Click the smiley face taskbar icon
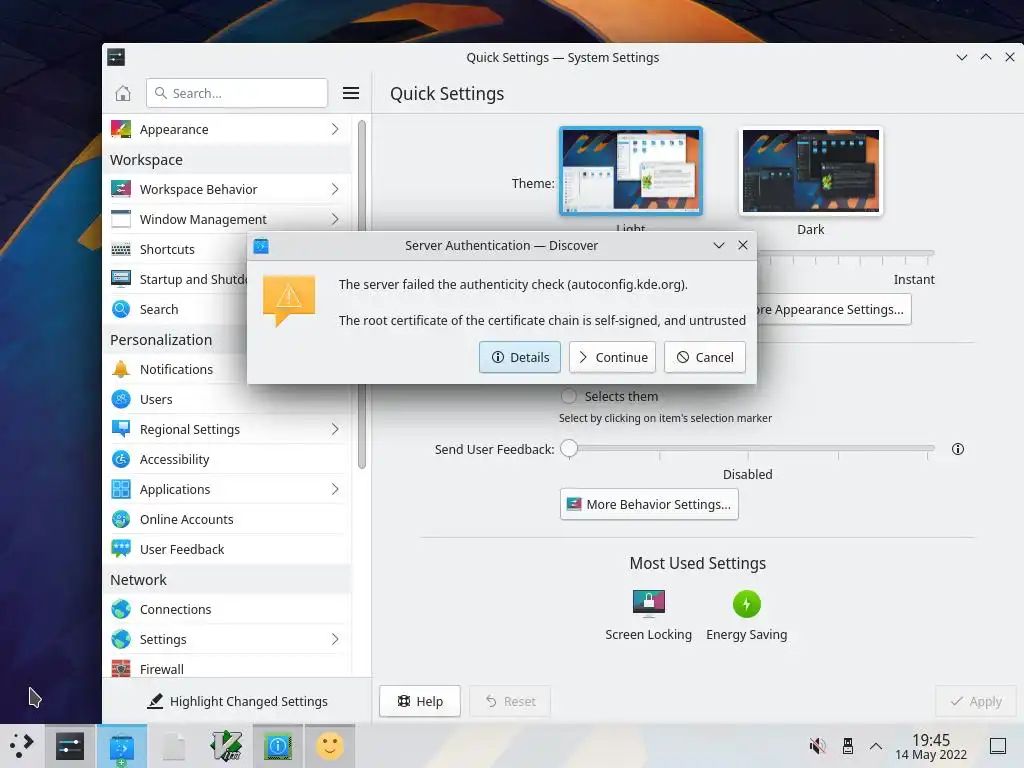Image resolution: width=1024 pixels, height=768 pixels. click(330, 746)
